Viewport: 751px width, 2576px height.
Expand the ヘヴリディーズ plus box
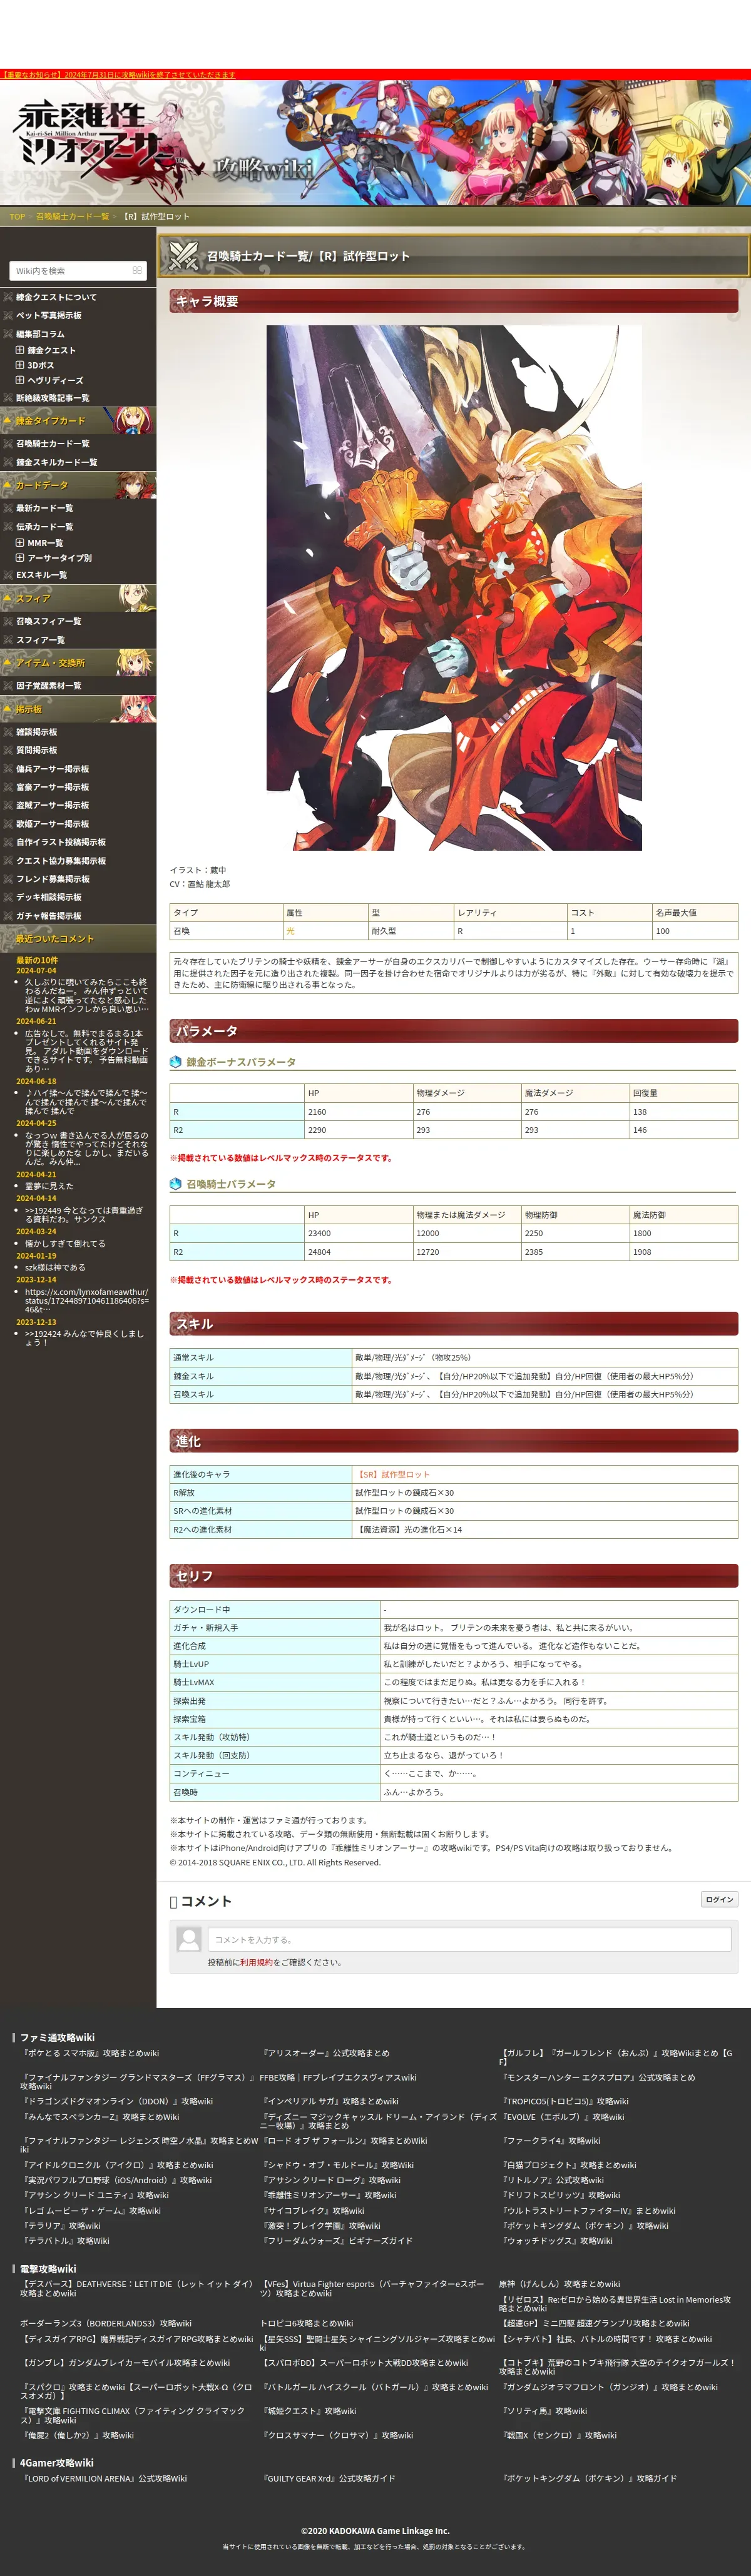click(20, 380)
